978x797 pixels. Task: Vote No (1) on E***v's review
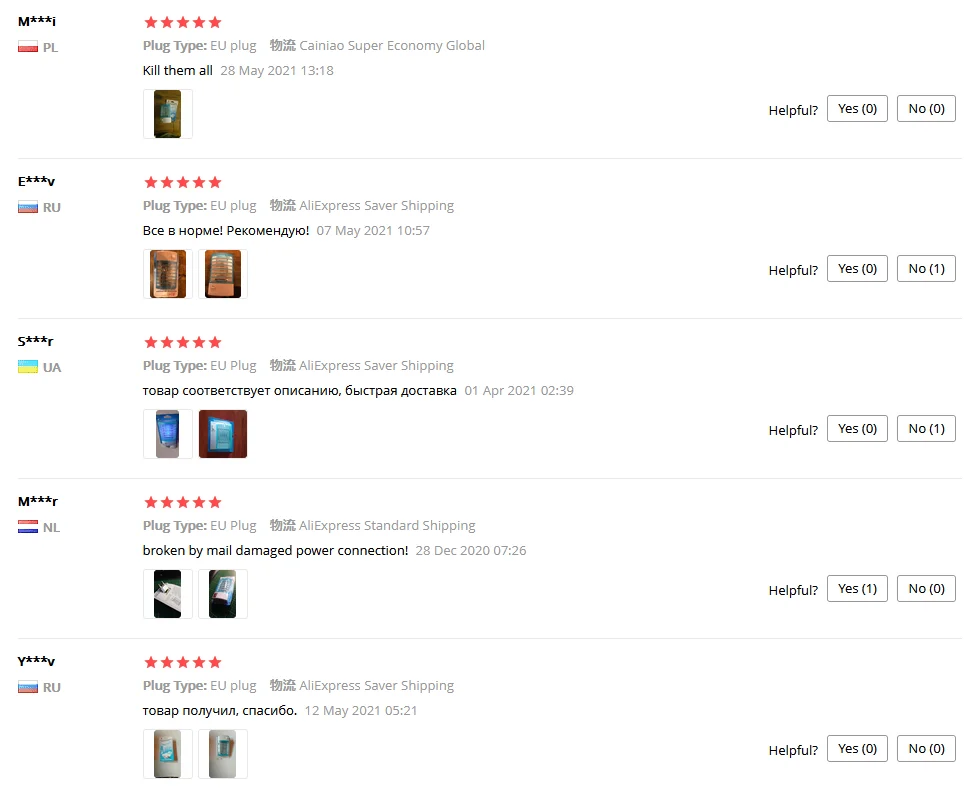(926, 269)
